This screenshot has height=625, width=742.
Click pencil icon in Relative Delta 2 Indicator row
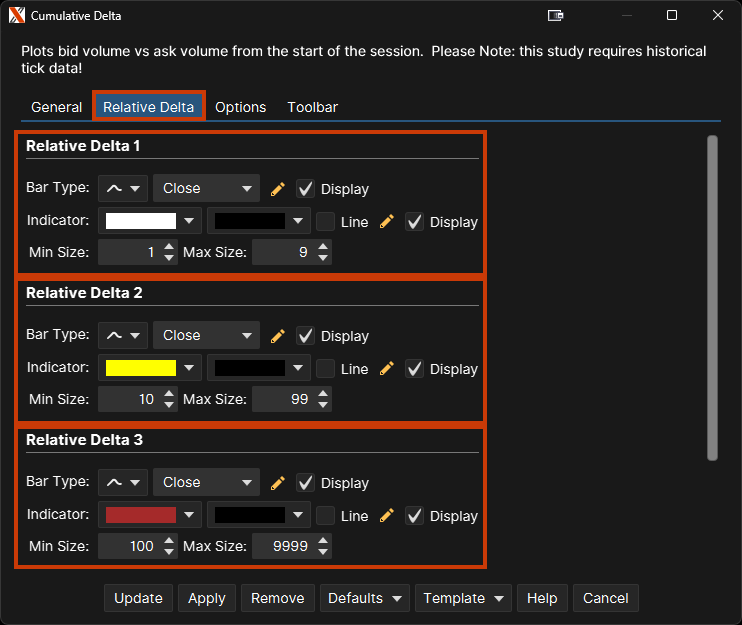coord(387,369)
